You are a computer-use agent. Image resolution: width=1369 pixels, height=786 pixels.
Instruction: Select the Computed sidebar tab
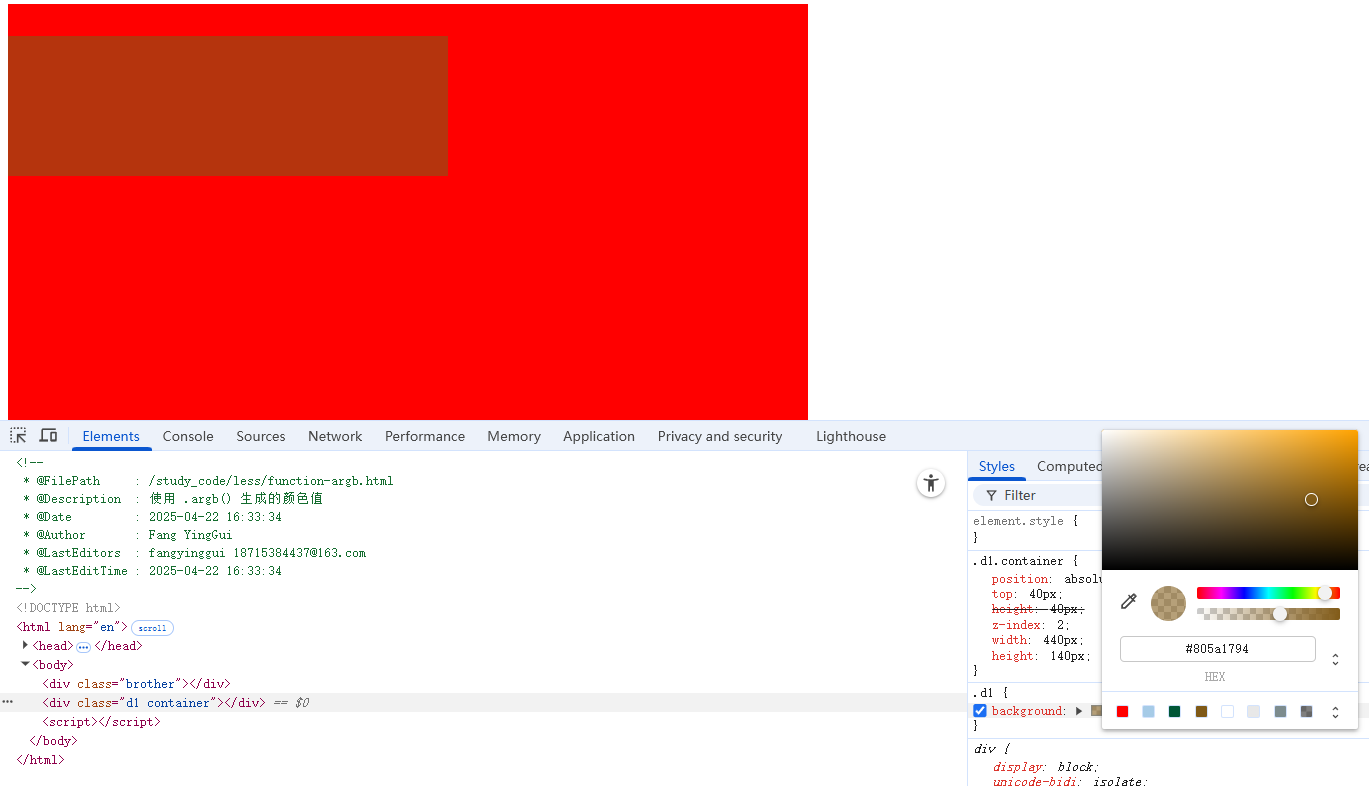click(x=1068, y=467)
